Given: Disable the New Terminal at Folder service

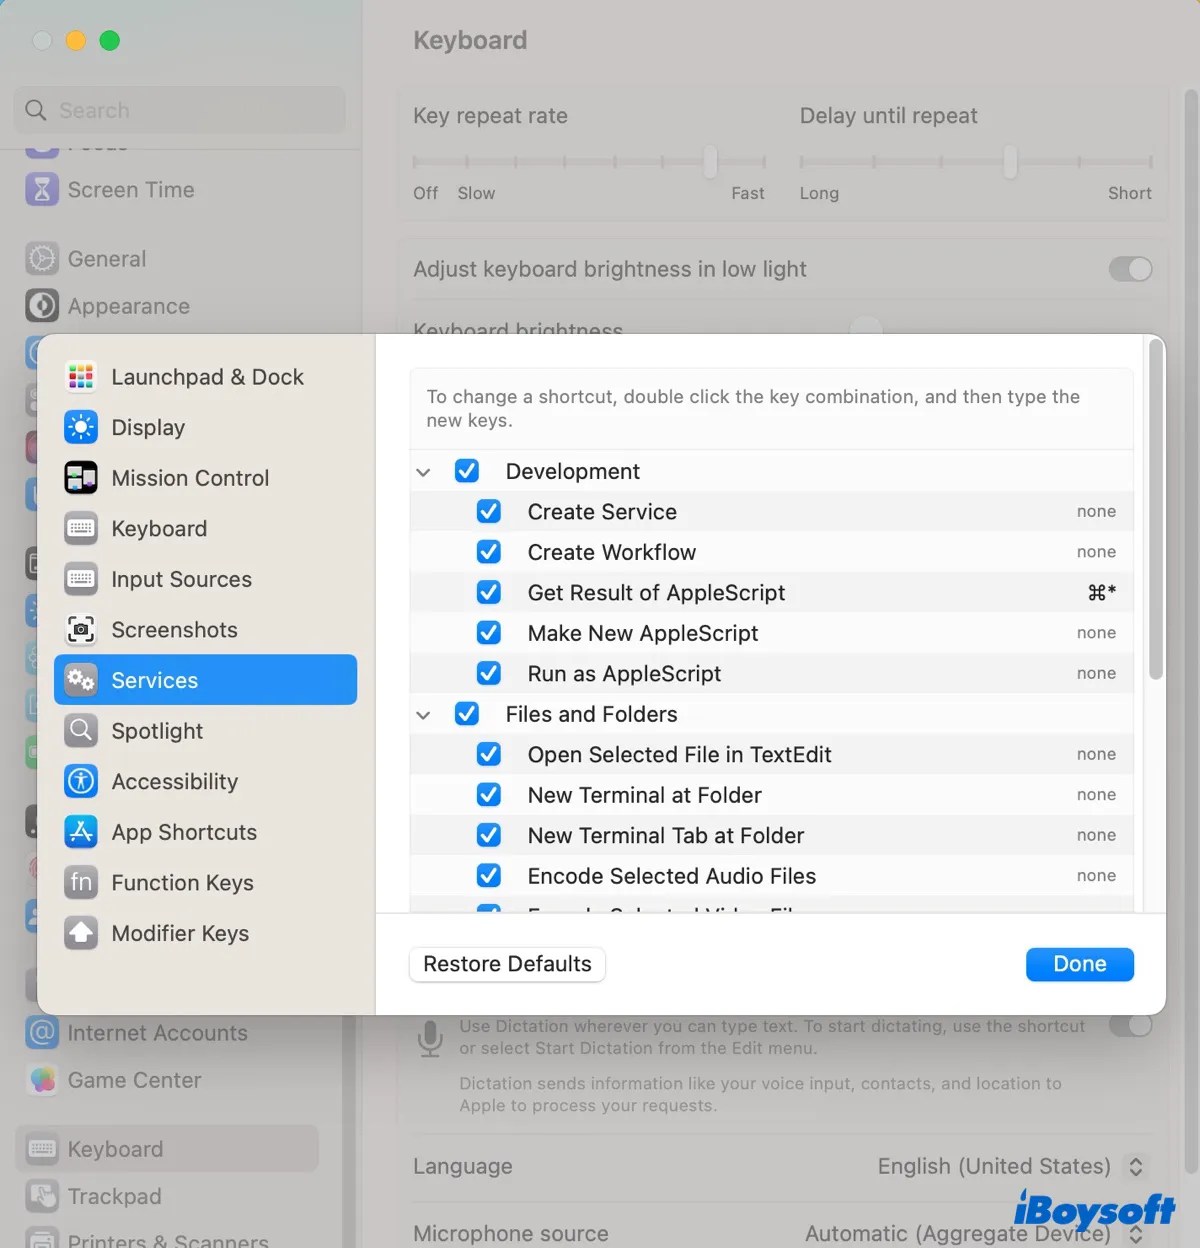Looking at the screenshot, I should tap(489, 794).
